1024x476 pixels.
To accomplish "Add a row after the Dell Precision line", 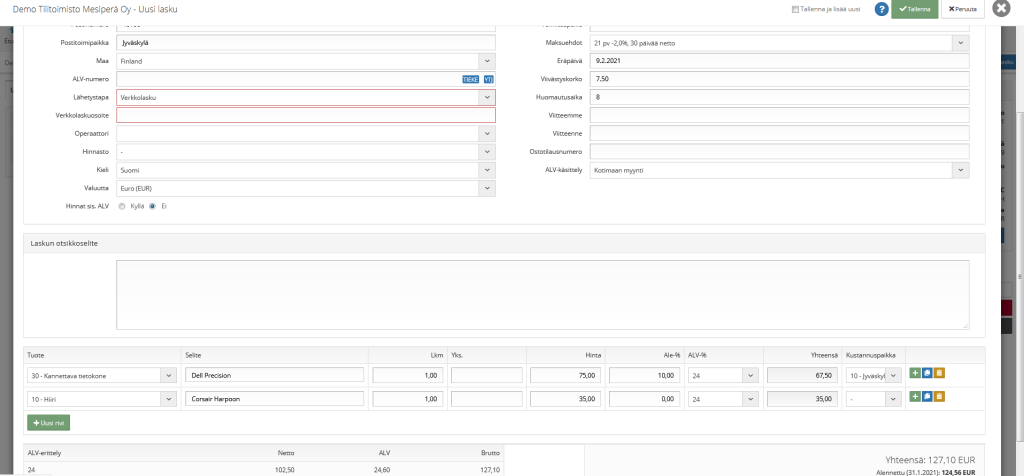I will click(915, 374).
